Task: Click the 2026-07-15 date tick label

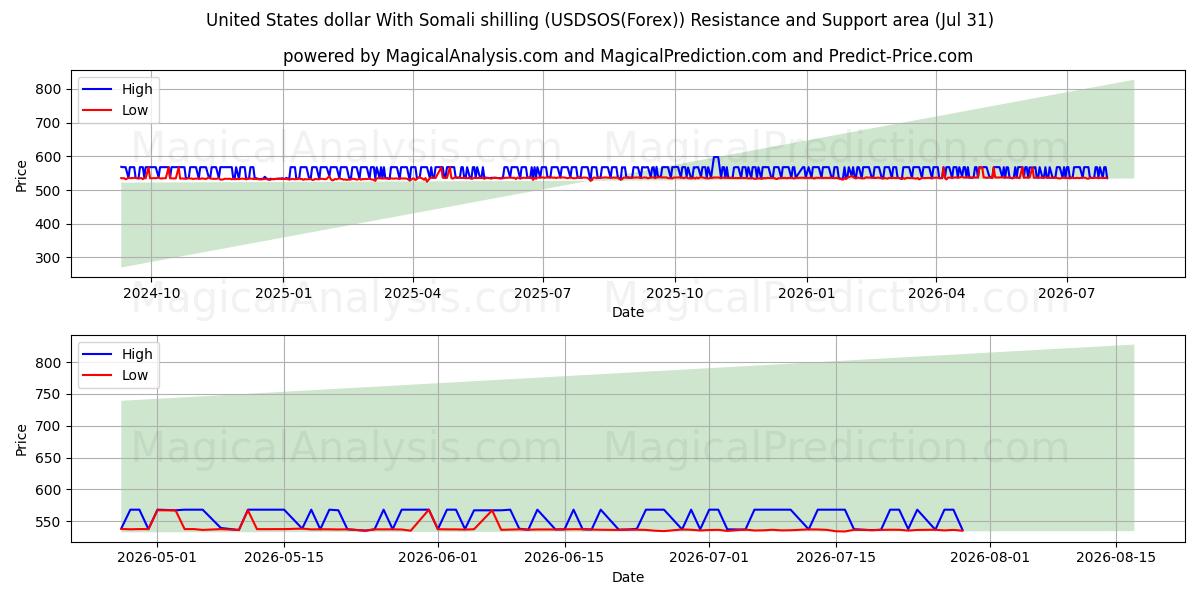Action: click(x=836, y=559)
